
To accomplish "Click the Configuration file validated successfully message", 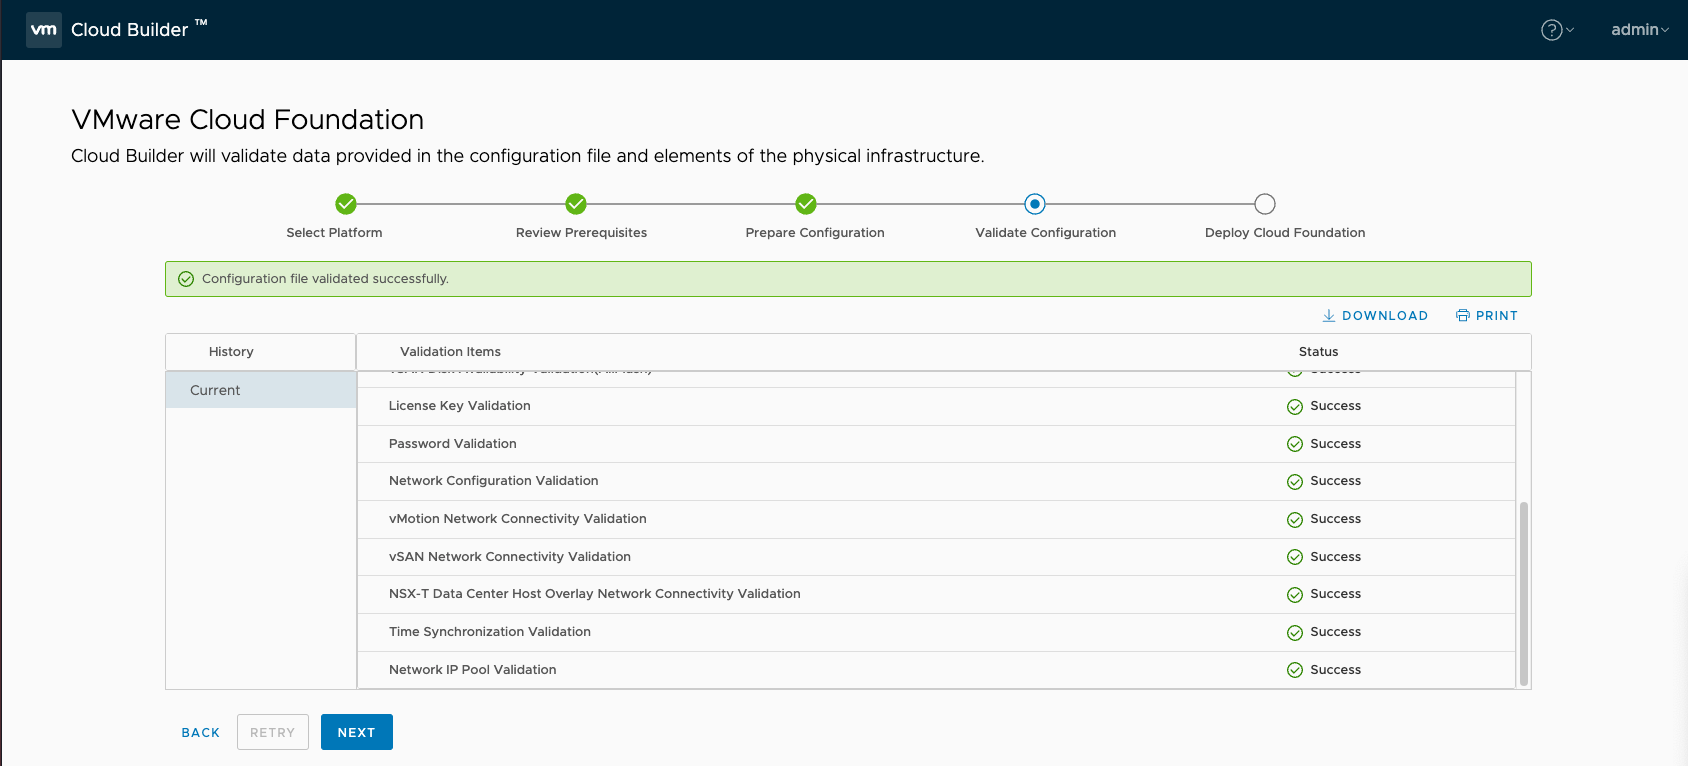I will [x=325, y=279].
